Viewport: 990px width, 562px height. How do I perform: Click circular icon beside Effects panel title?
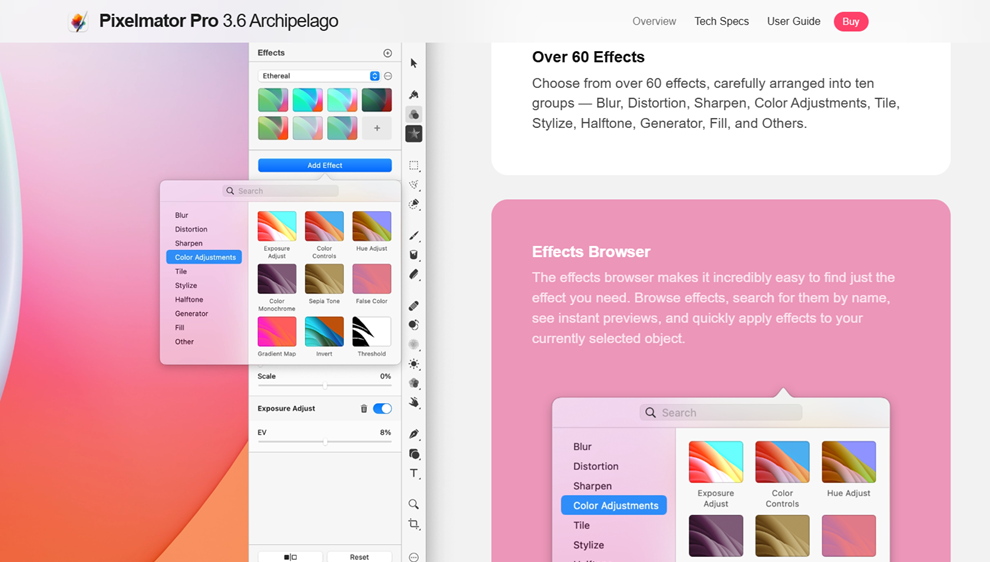388,53
